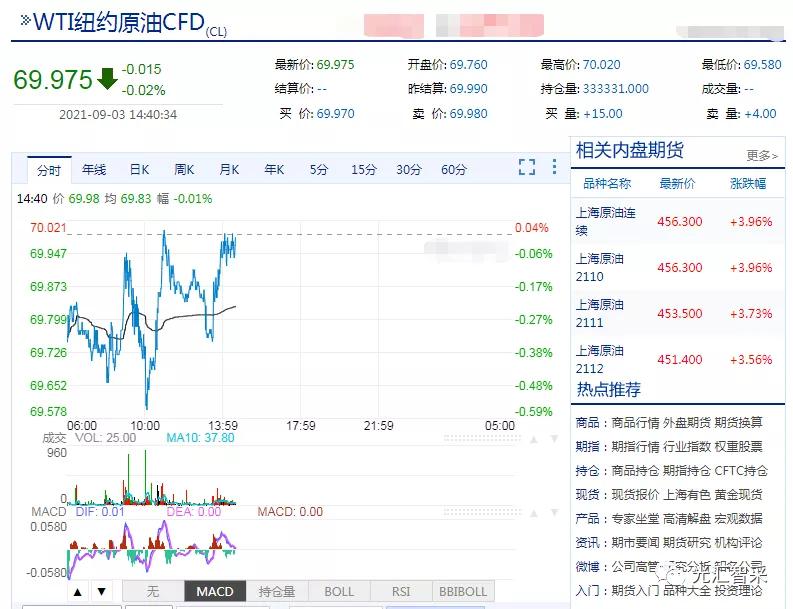Select the BBIBOLL indicator button

point(463,591)
